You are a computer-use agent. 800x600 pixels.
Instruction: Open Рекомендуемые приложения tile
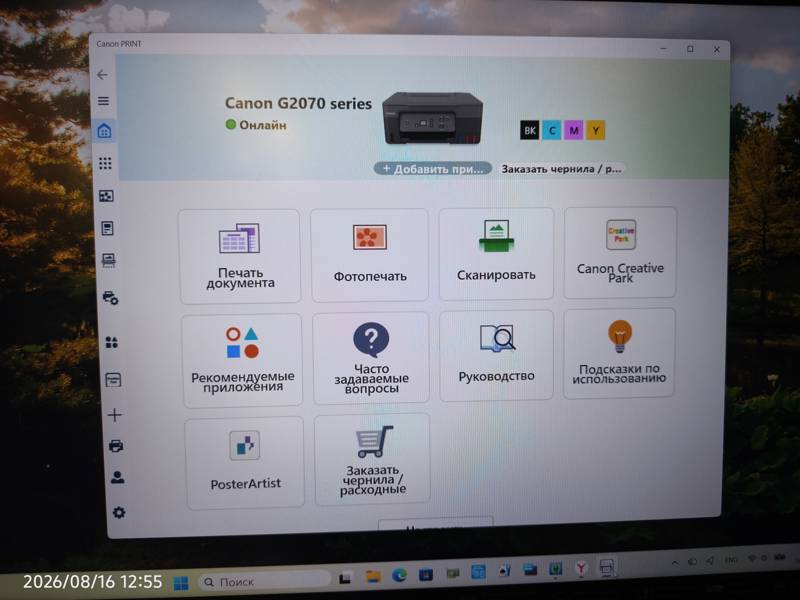click(x=242, y=360)
